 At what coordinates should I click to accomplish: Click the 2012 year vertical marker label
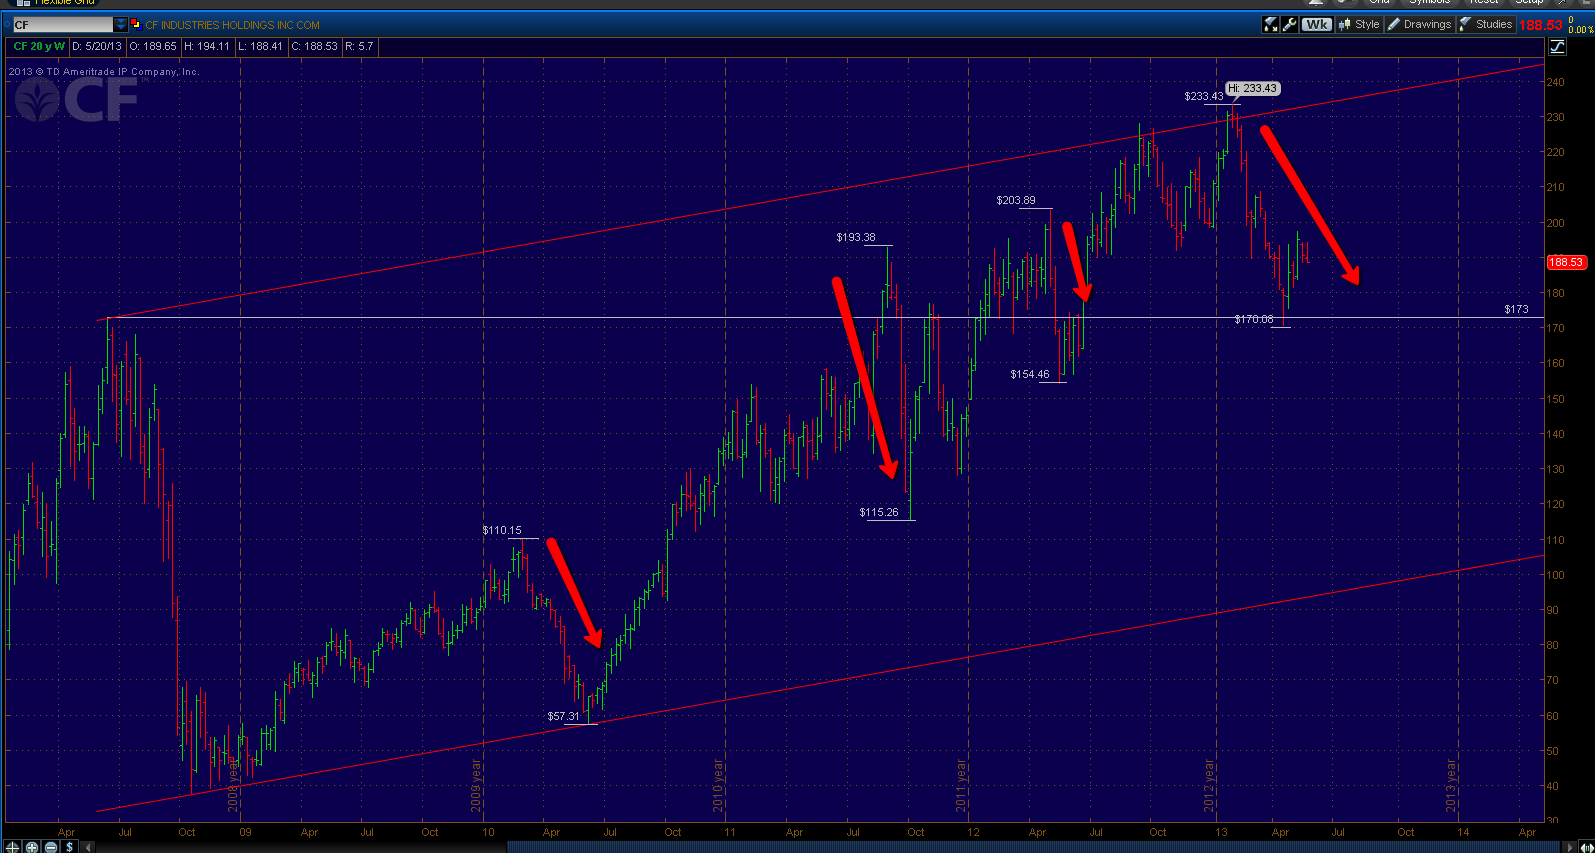tap(1209, 785)
